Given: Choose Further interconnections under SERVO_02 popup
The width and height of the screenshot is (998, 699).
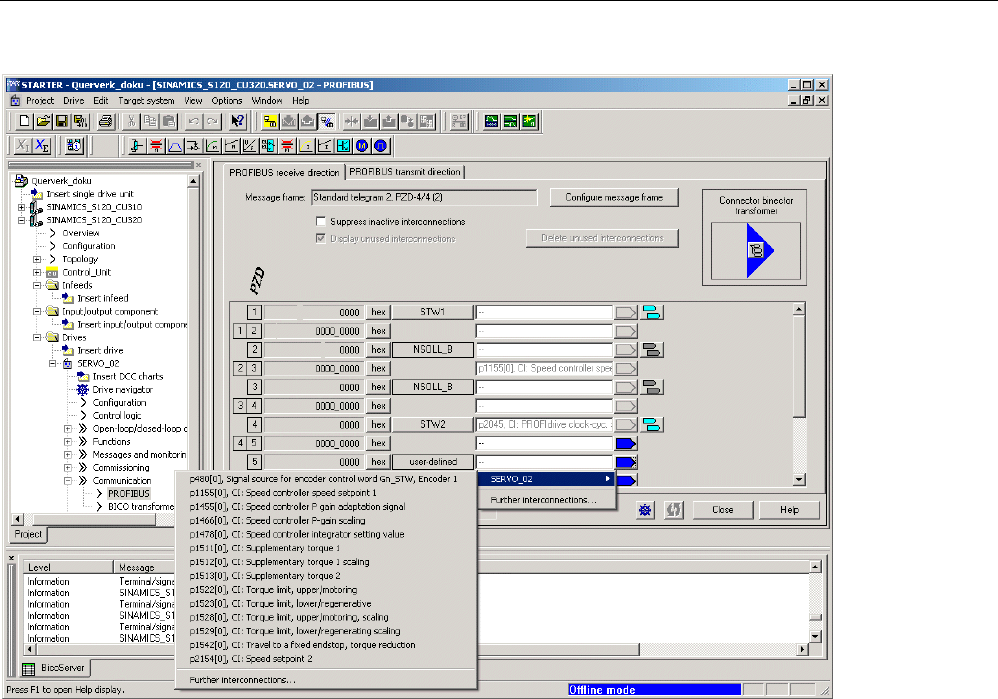Looking at the screenshot, I should click(544, 500).
